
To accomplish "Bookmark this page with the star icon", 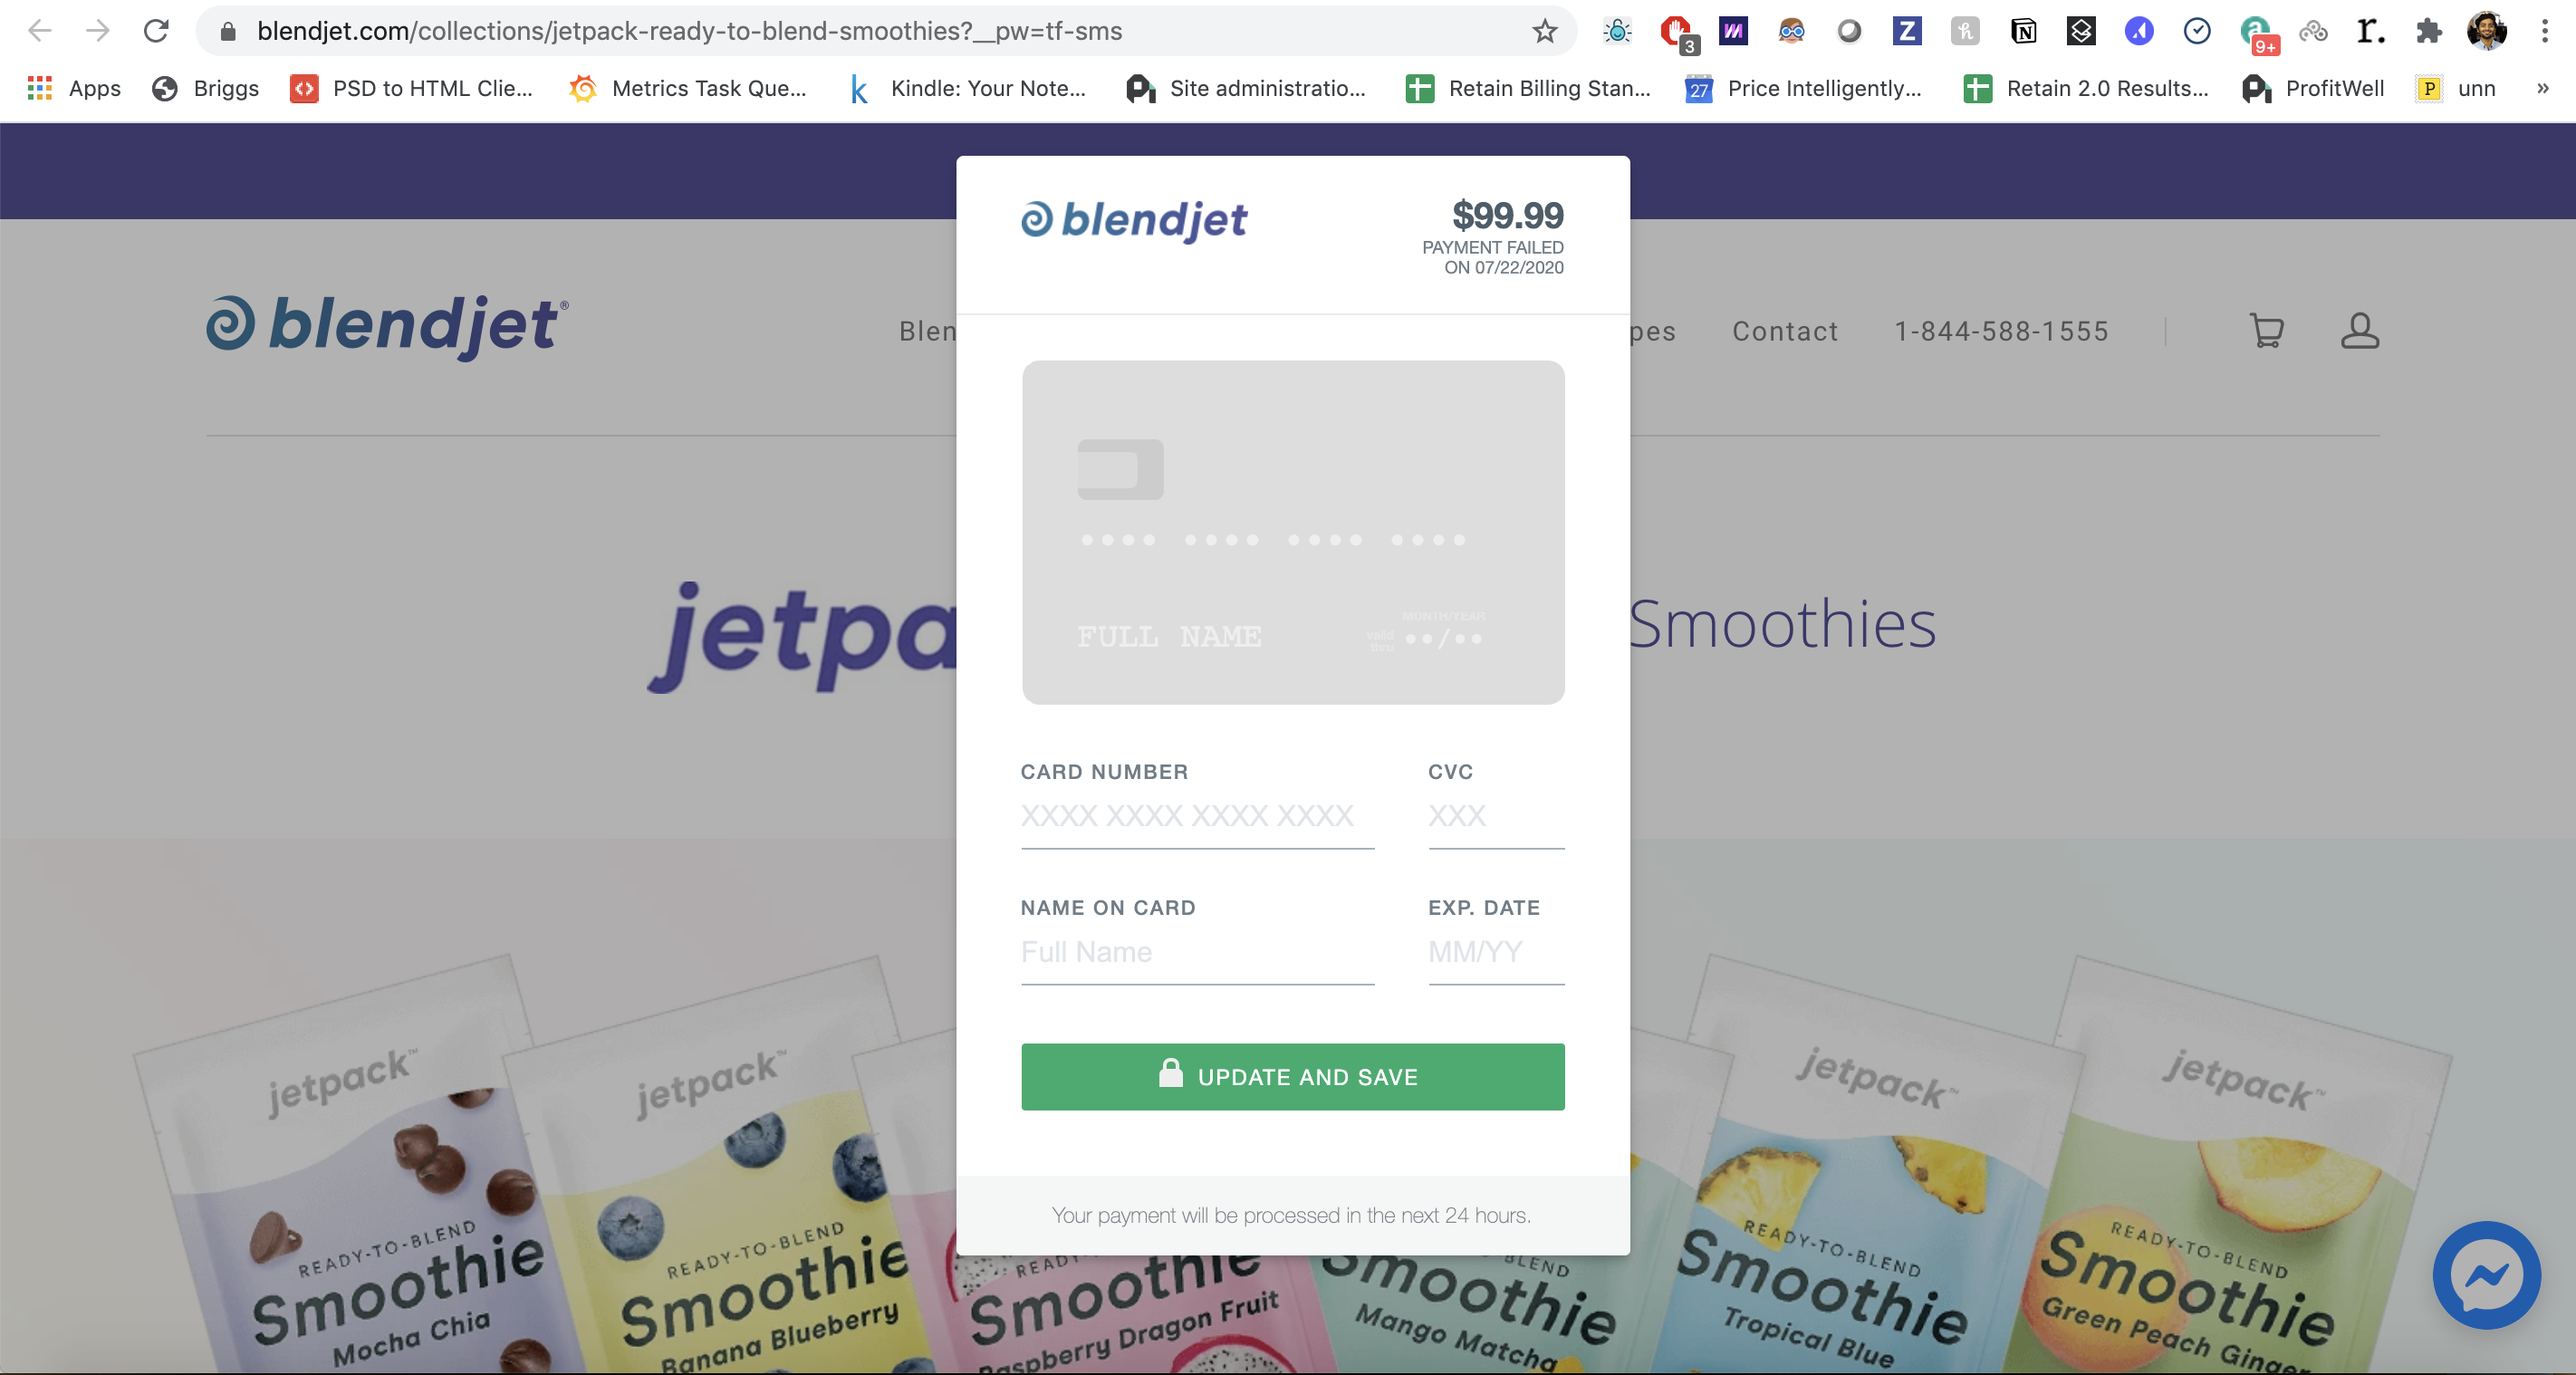I will pos(1545,31).
